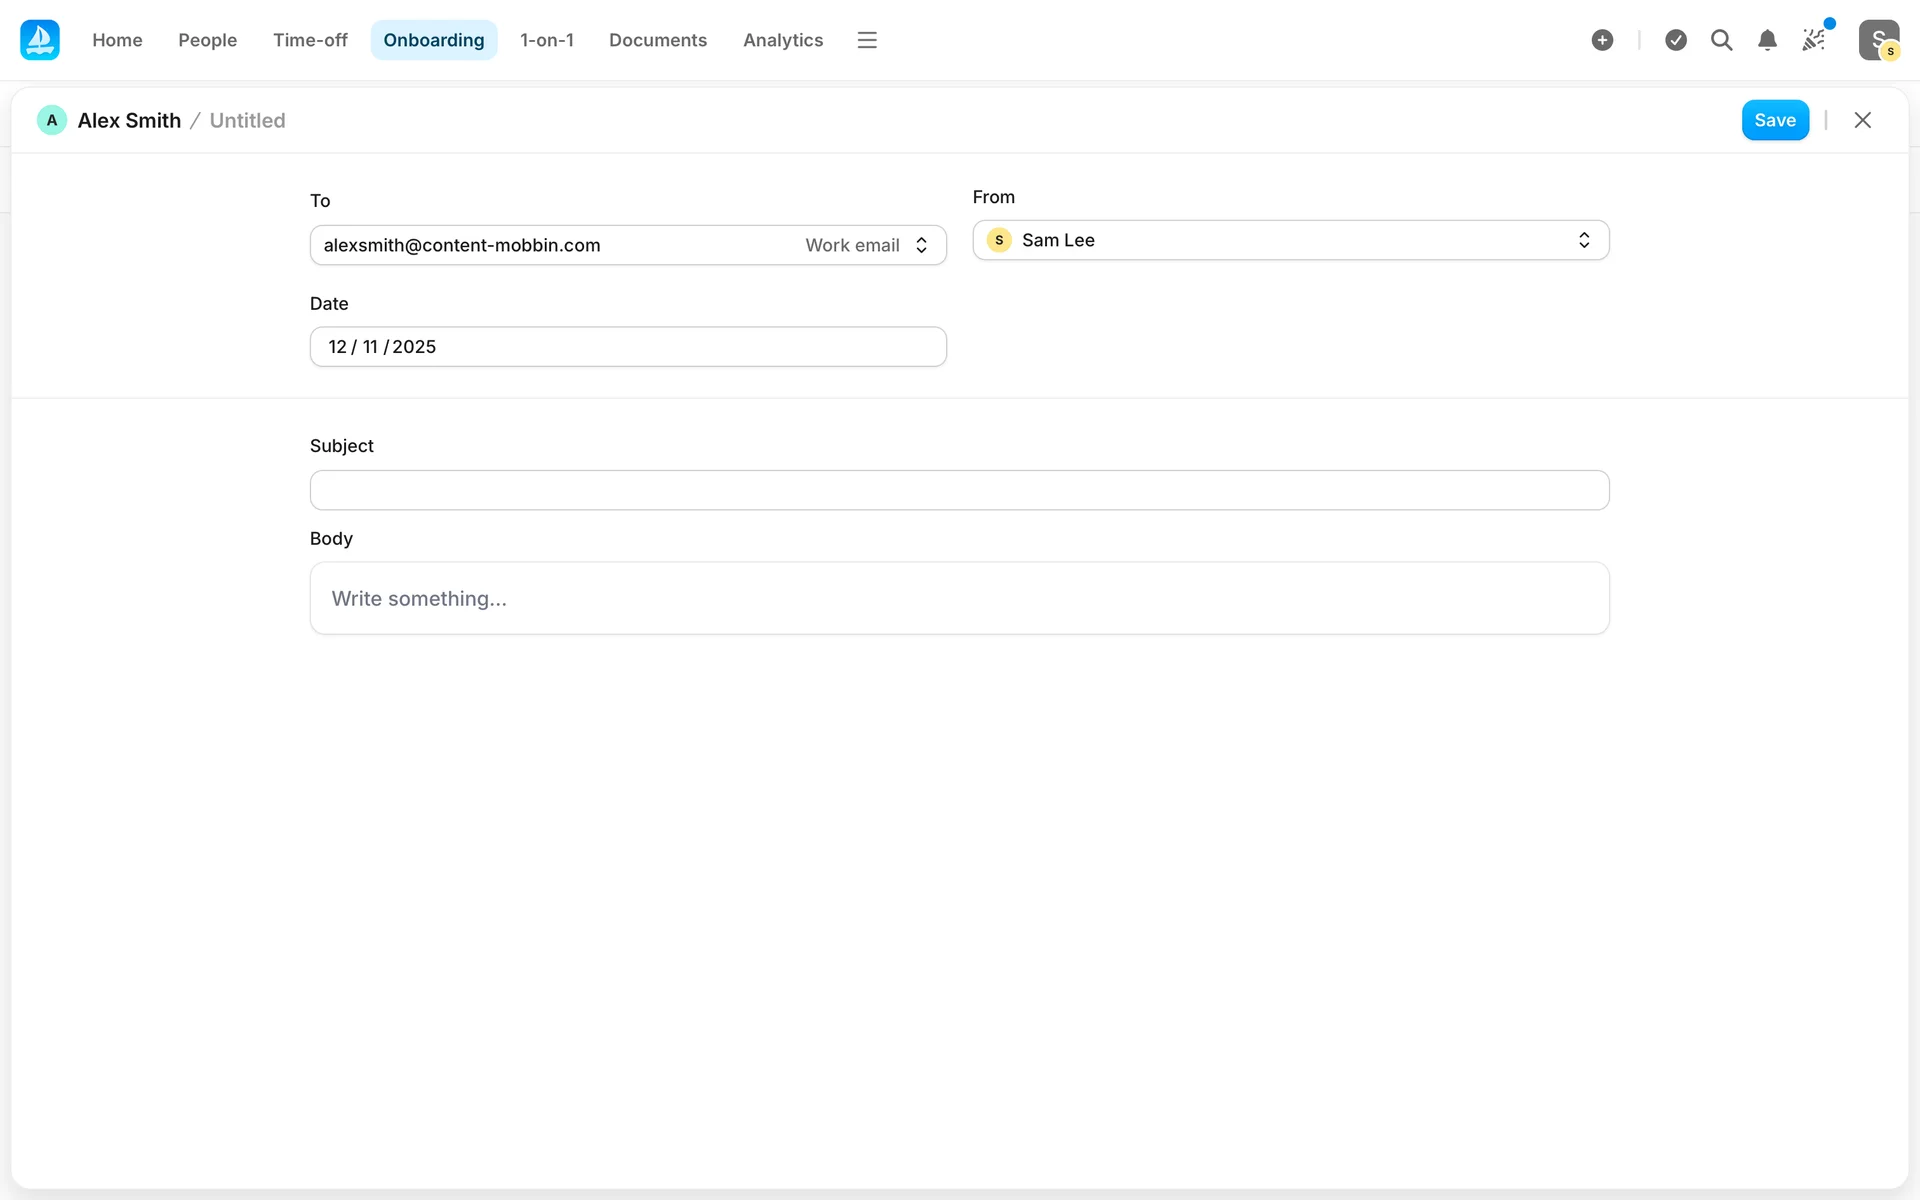Click the celebration confetti icon

(1814, 40)
